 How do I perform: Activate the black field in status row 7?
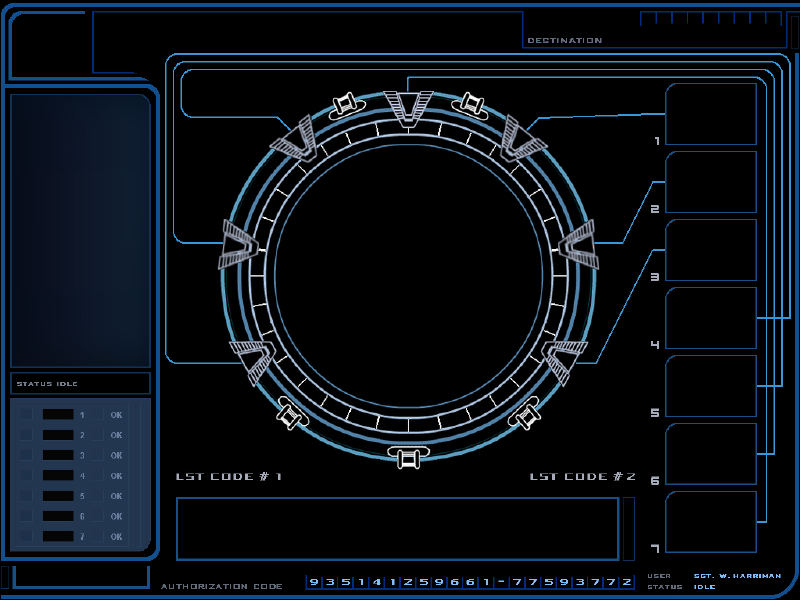58,536
